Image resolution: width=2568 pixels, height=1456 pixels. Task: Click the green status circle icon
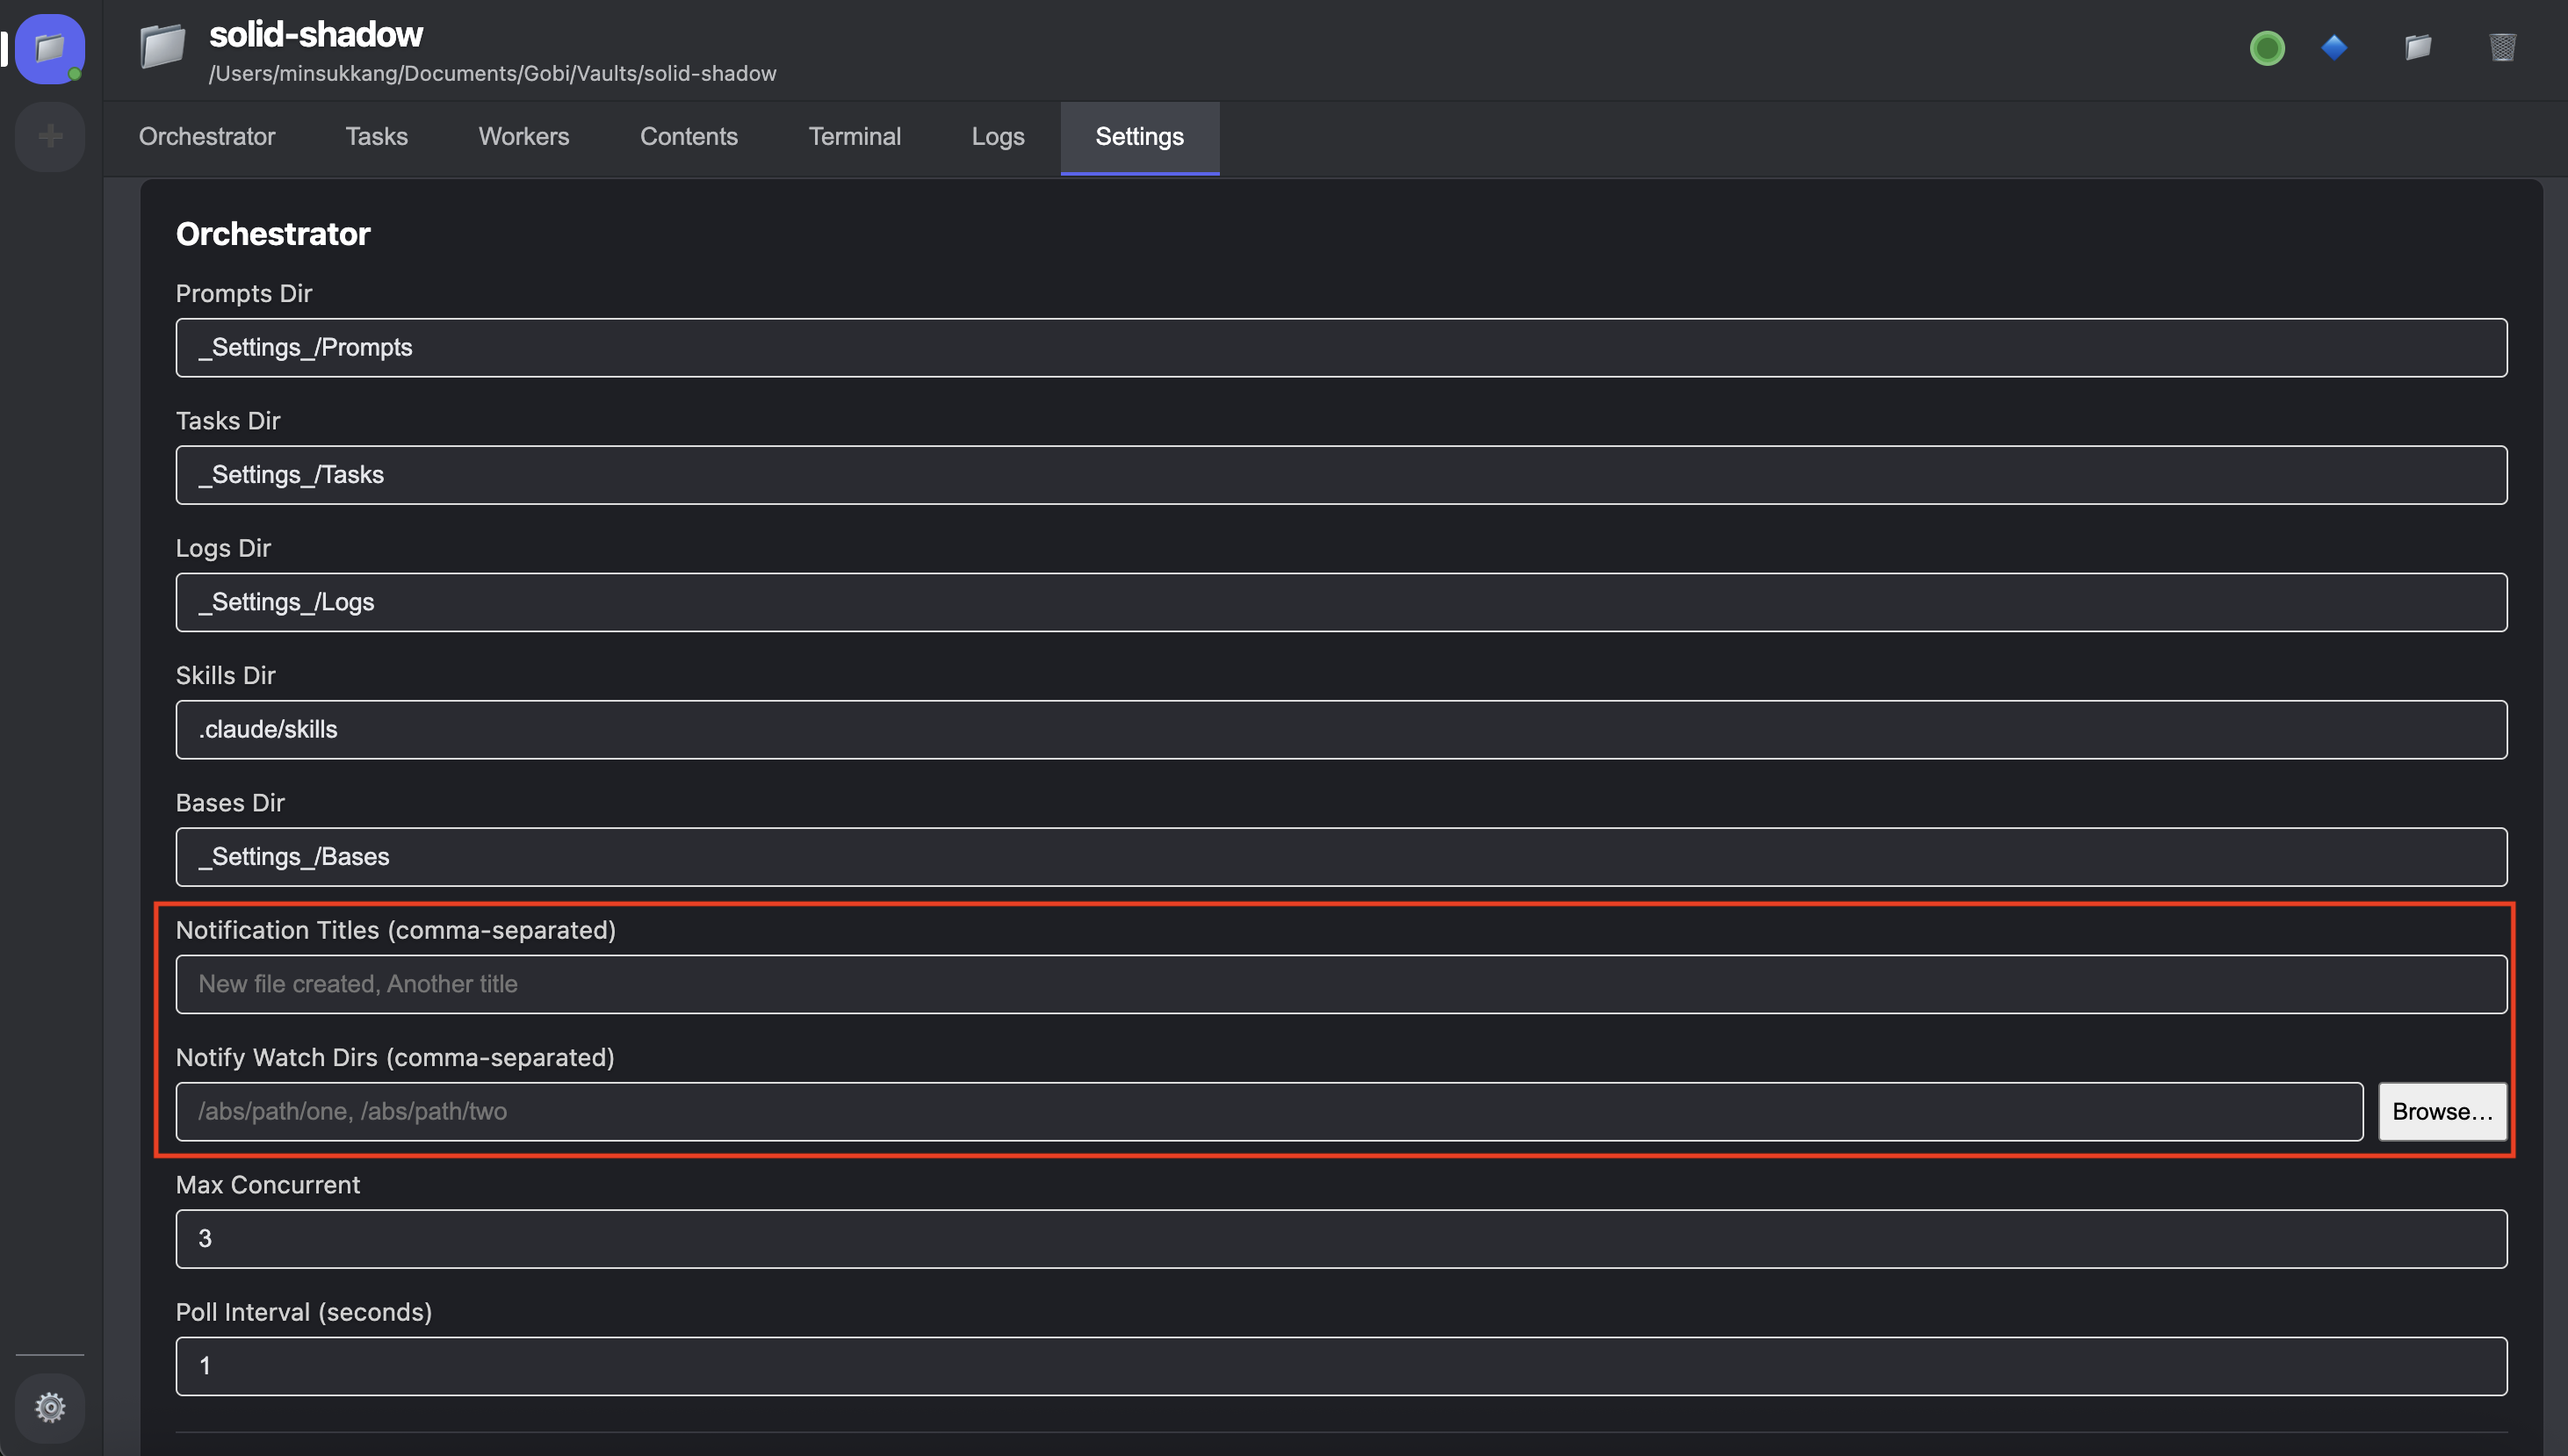pos(2266,48)
